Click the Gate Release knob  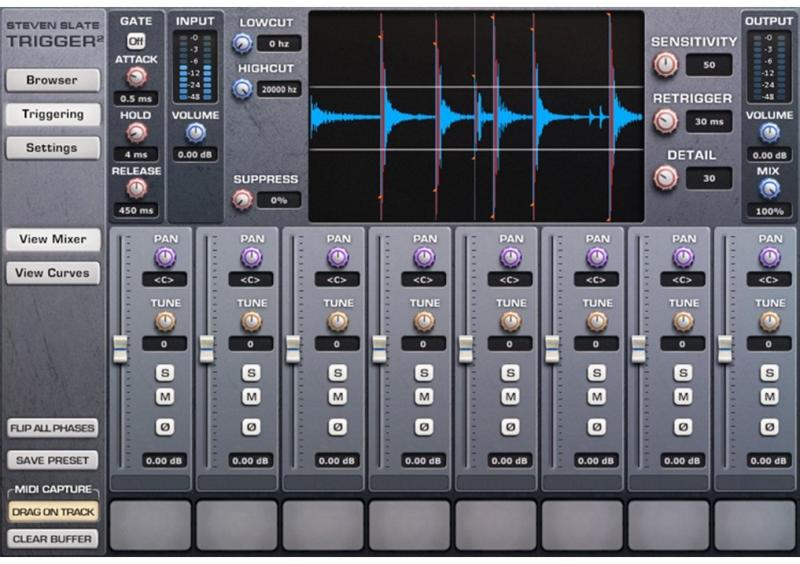(x=136, y=188)
